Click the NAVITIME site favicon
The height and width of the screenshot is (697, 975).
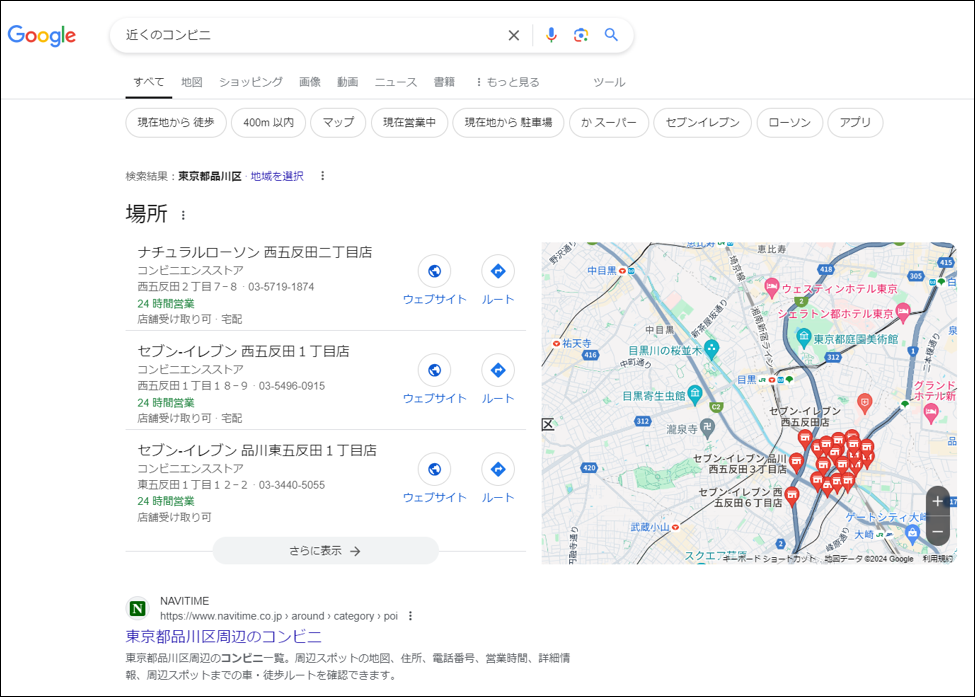137,608
